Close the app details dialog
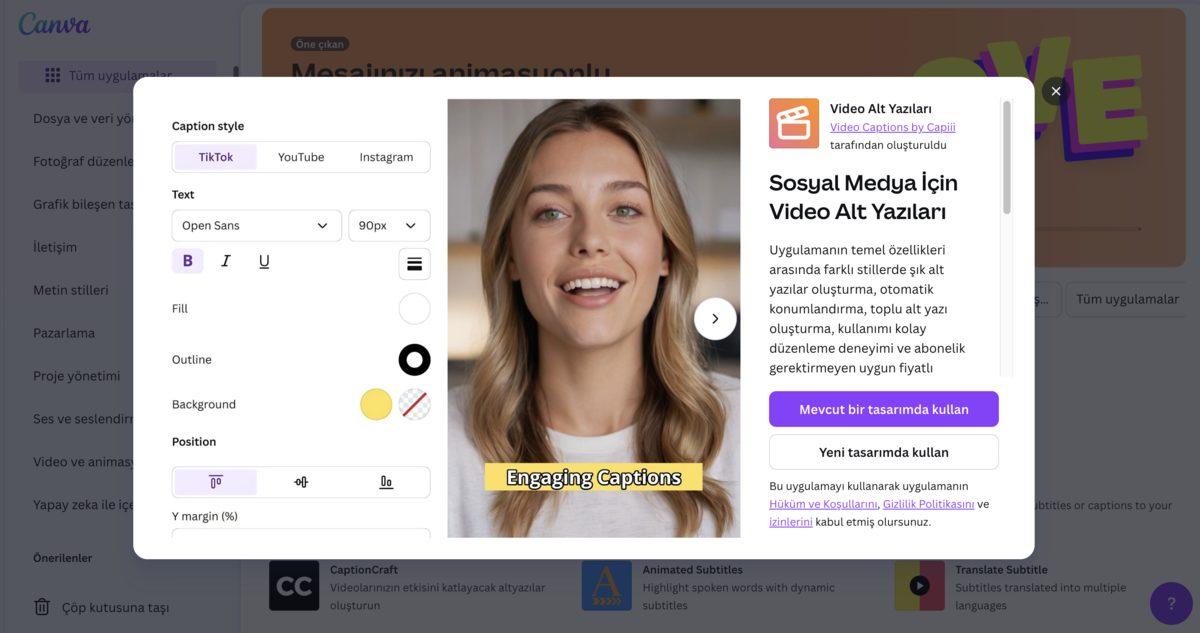The width and height of the screenshot is (1200, 633). (1055, 92)
